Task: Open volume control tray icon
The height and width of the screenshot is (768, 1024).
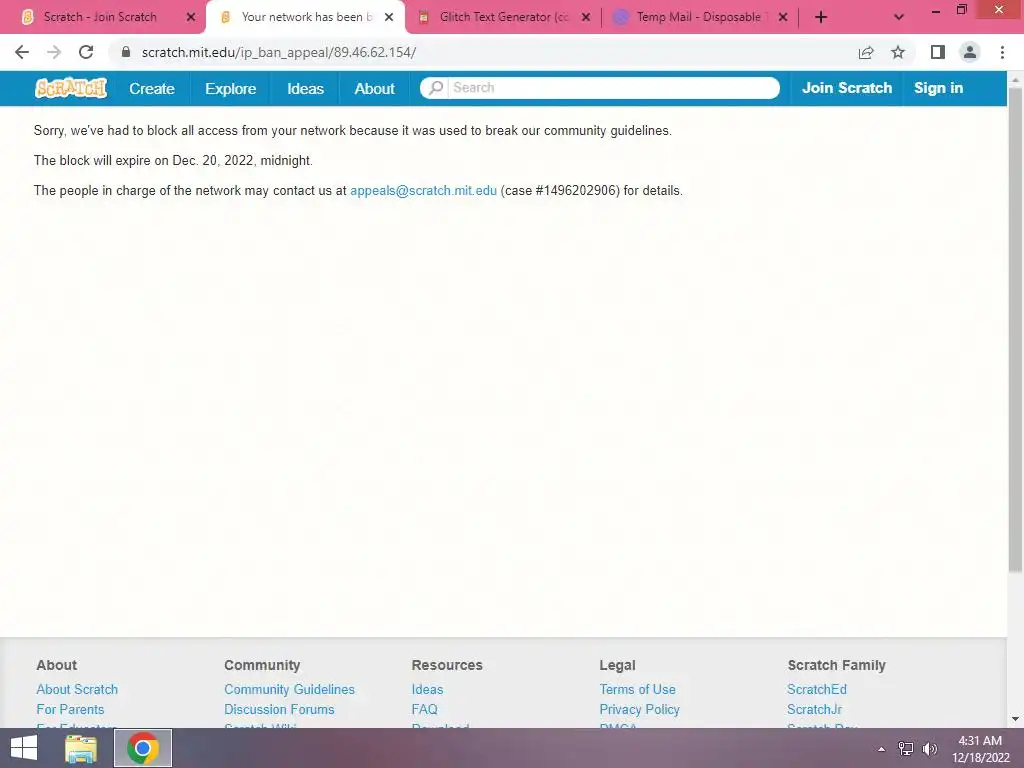Action: click(930, 749)
